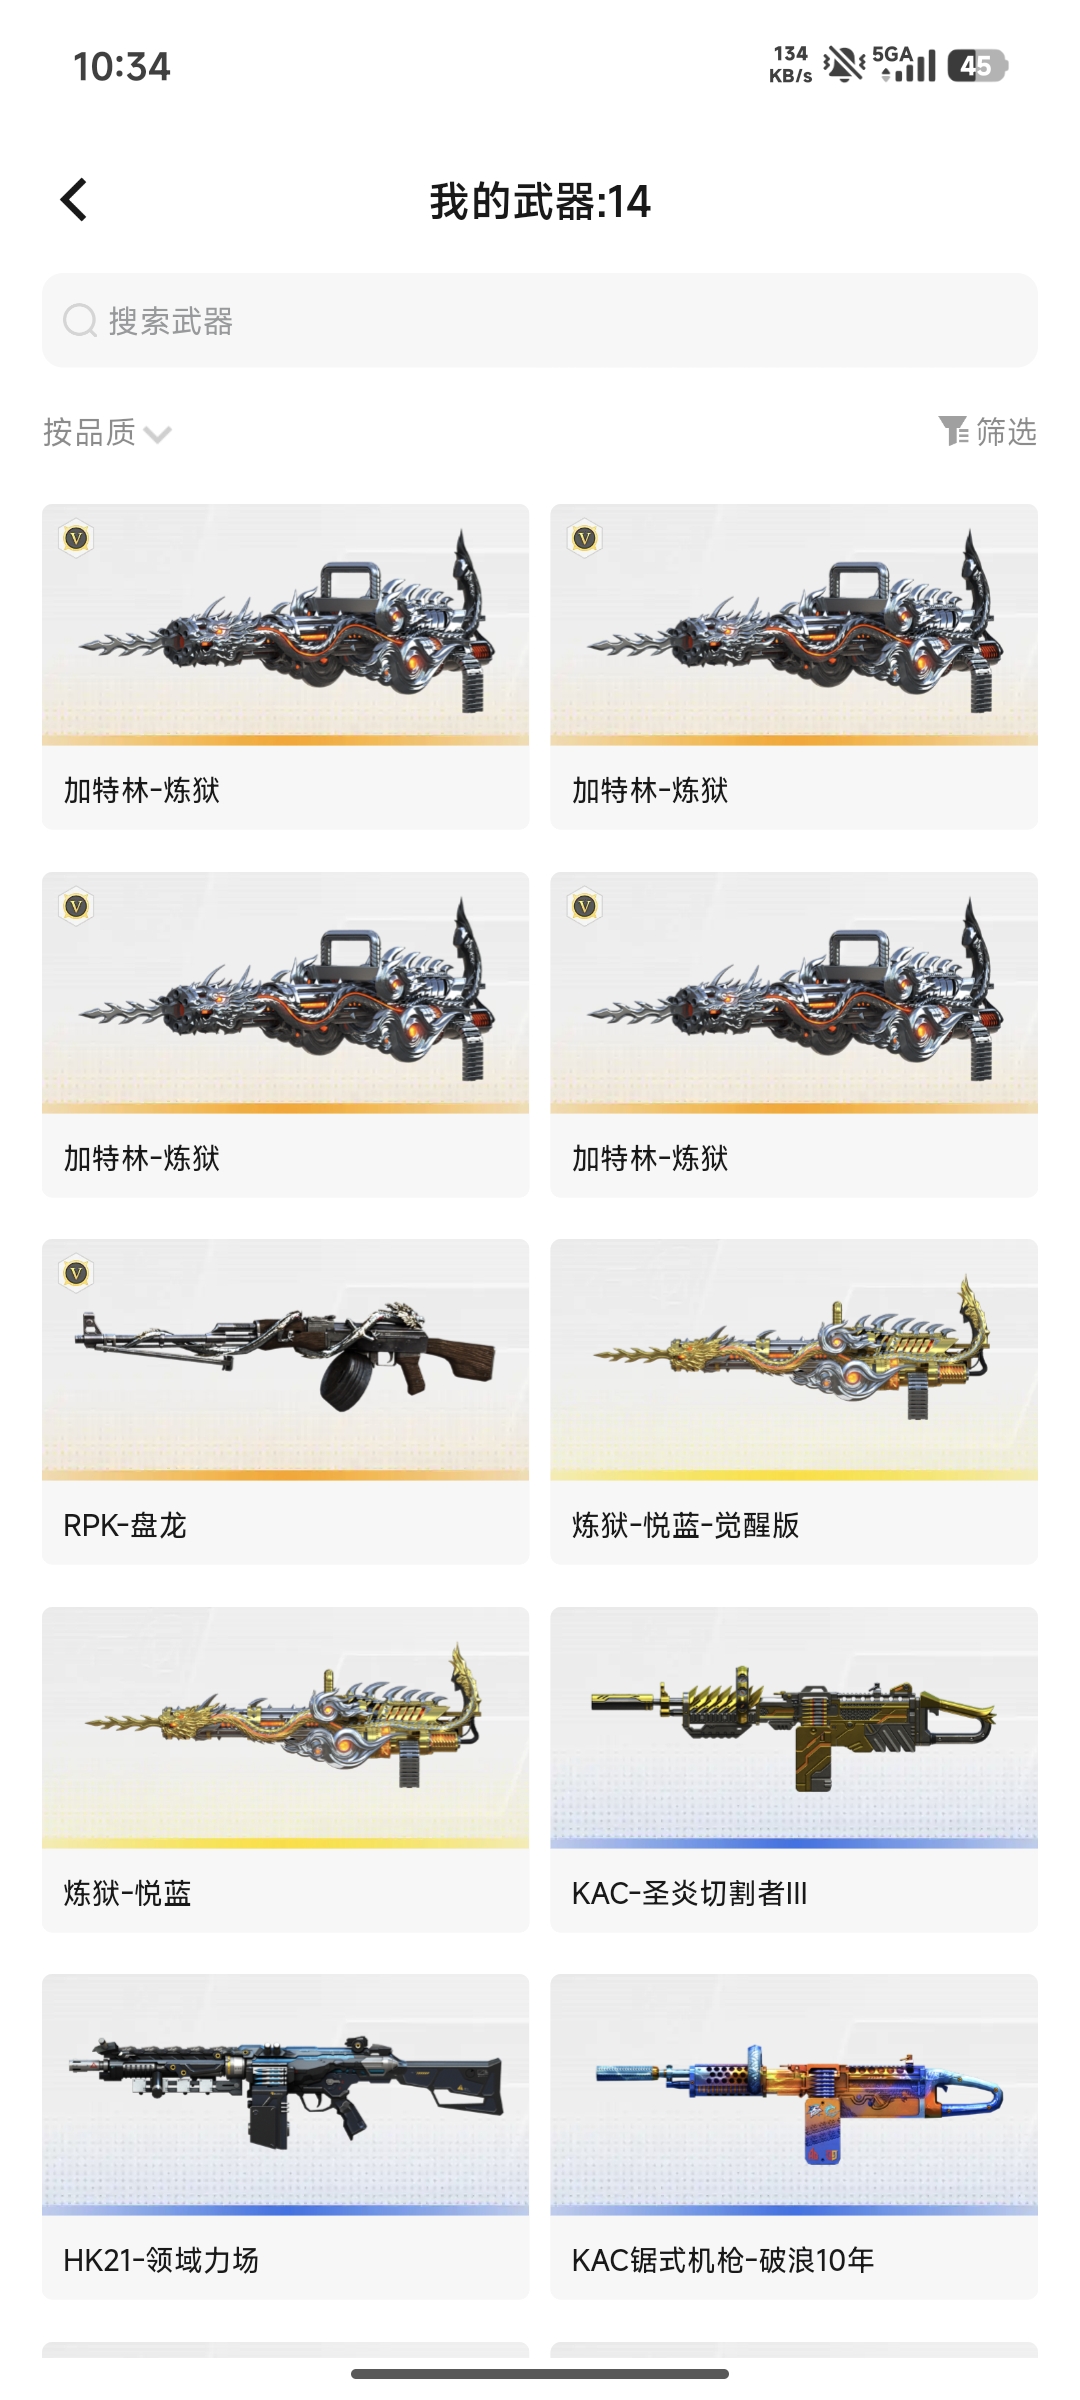Open KAC锯式机枪-破浪10年 weapon card
This screenshot has height=2400, width=1080.
(x=794, y=2136)
